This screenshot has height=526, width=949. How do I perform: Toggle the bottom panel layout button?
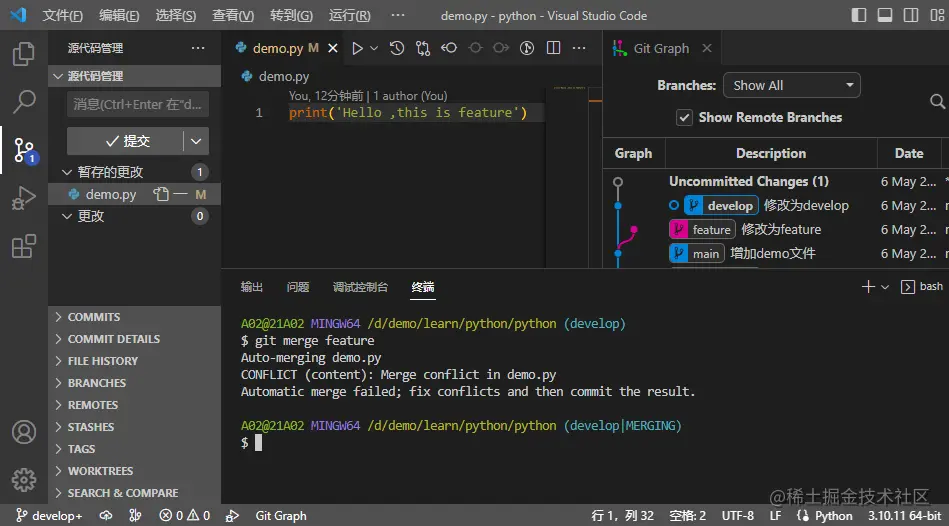pyautogui.click(x=884, y=16)
